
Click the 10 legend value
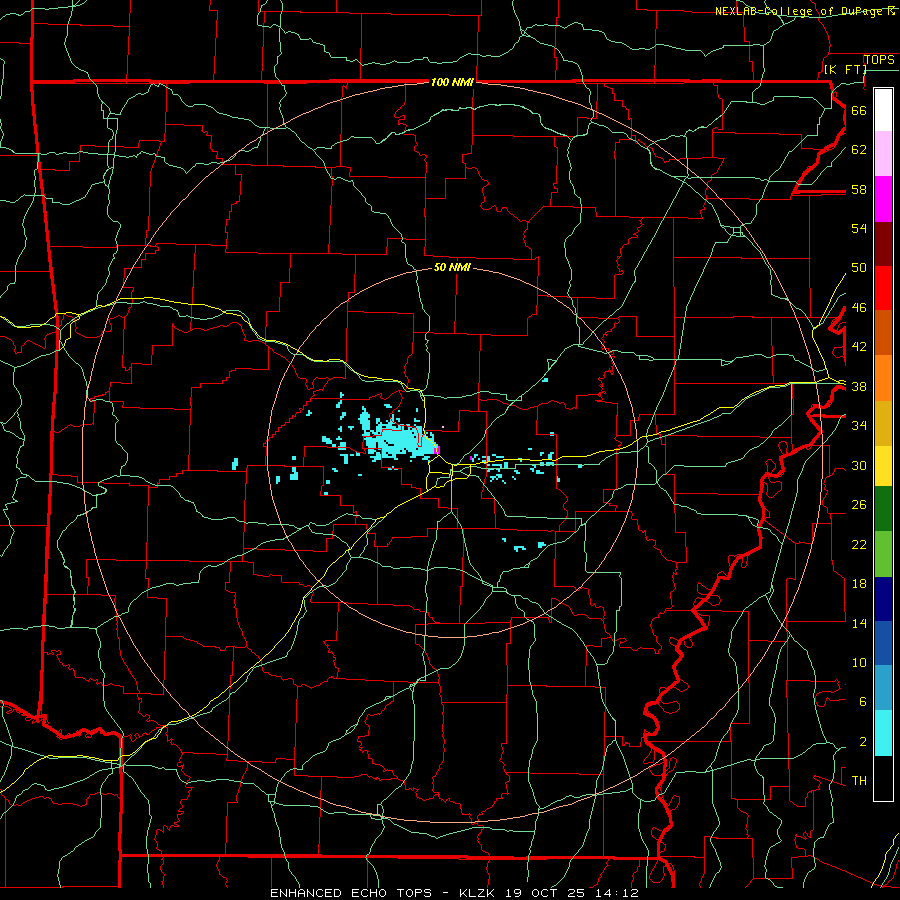click(859, 663)
